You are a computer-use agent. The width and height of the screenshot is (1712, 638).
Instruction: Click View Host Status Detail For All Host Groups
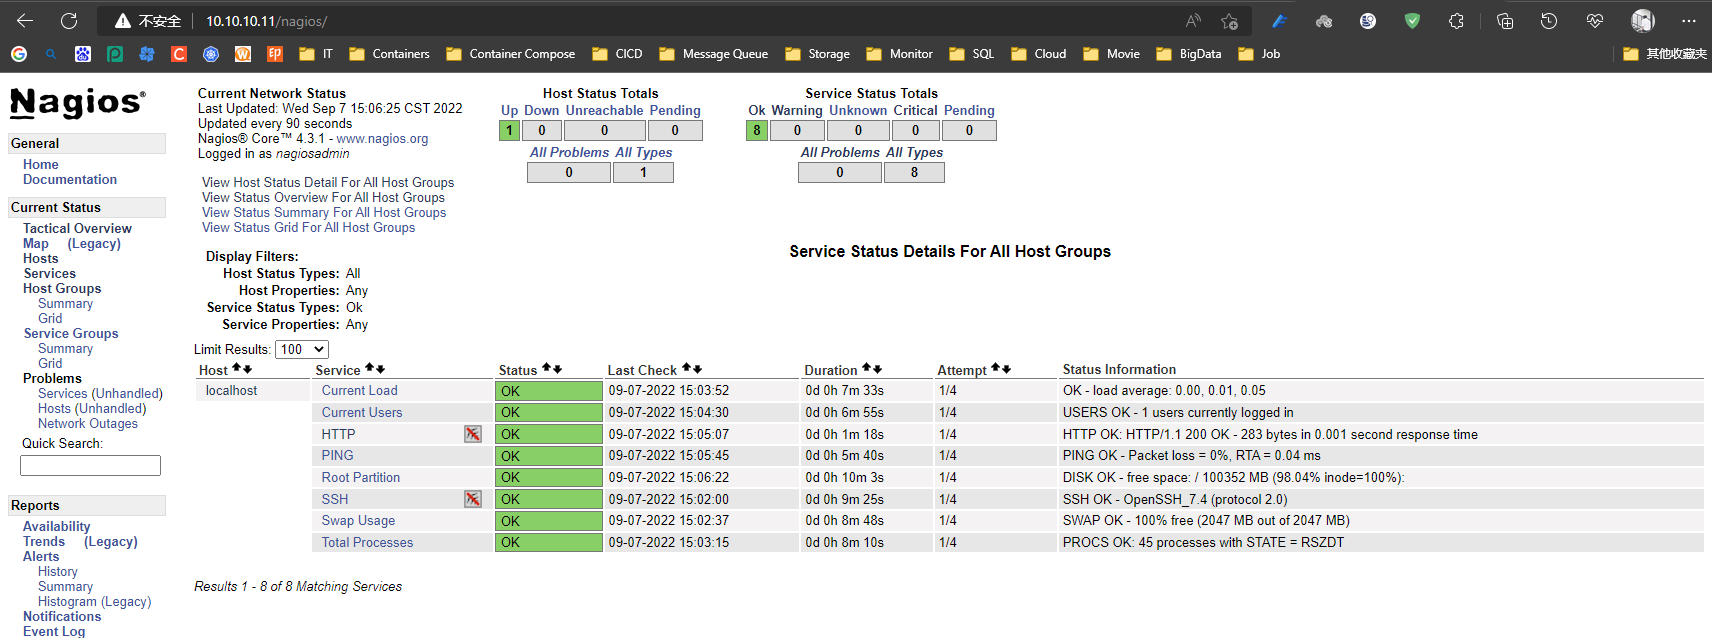(328, 182)
